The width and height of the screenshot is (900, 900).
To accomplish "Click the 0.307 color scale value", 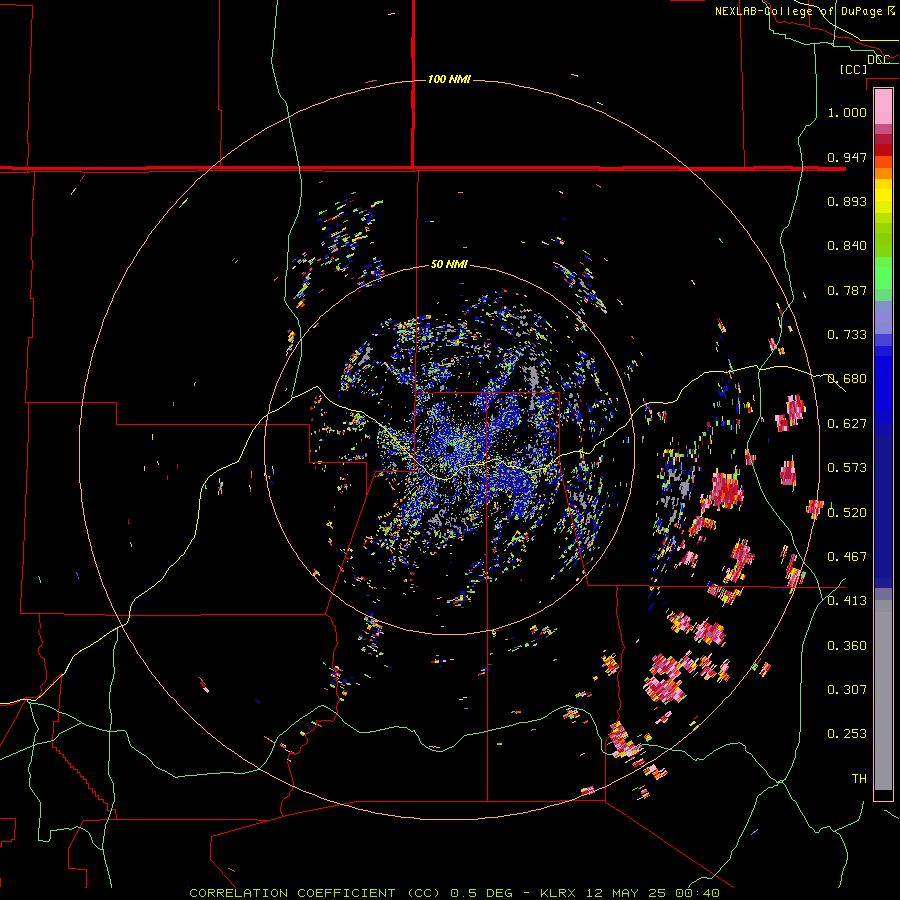I will pos(847,690).
